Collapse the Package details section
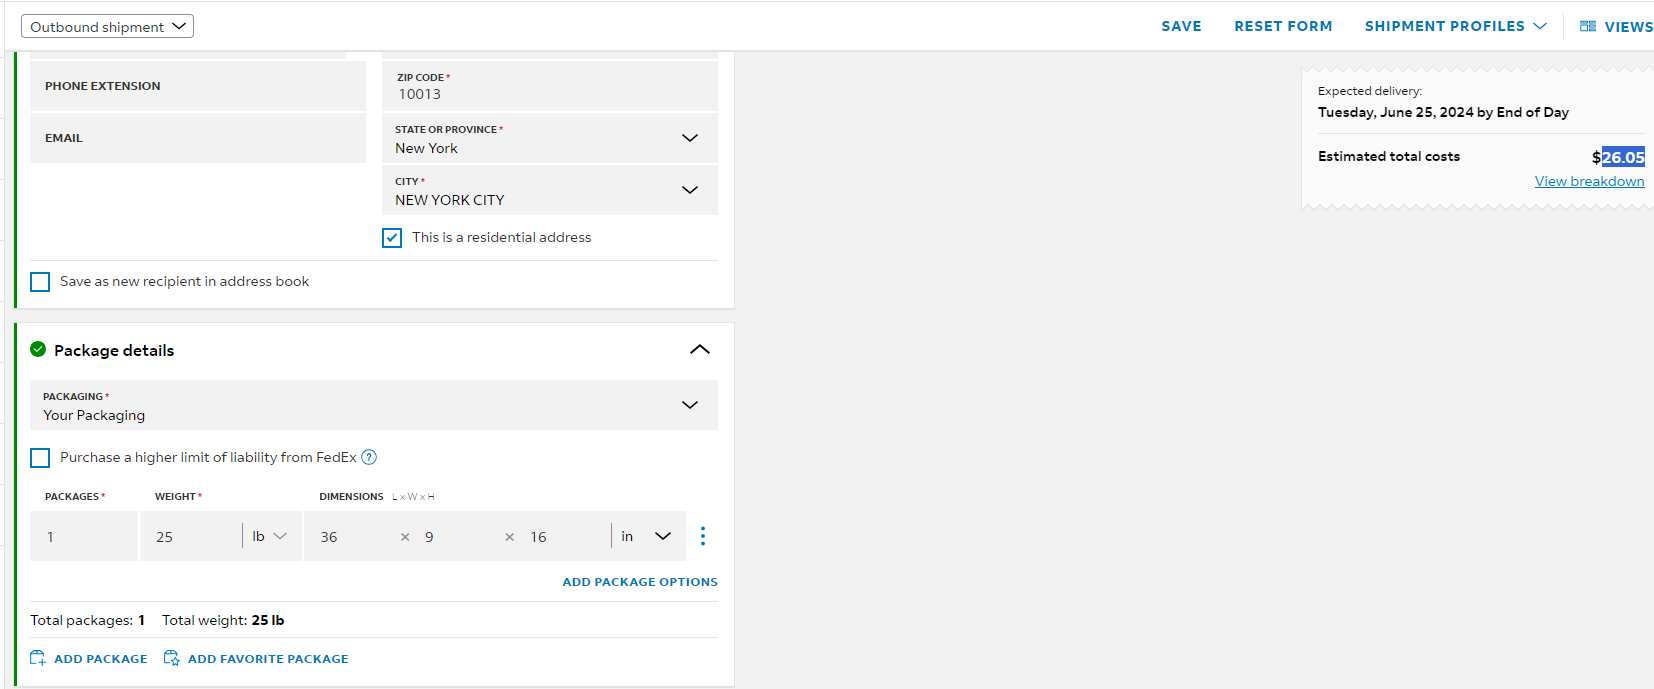This screenshot has width=1654, height=689. click(x=700, y=349)
